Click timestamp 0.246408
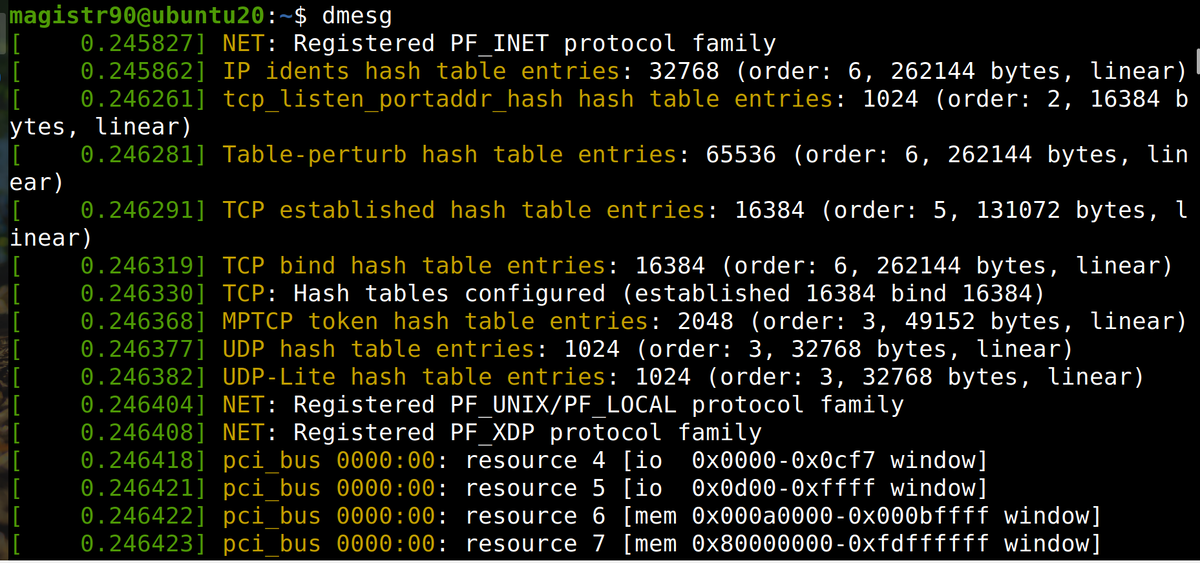The image size is (1200, 563). [136, 434]
